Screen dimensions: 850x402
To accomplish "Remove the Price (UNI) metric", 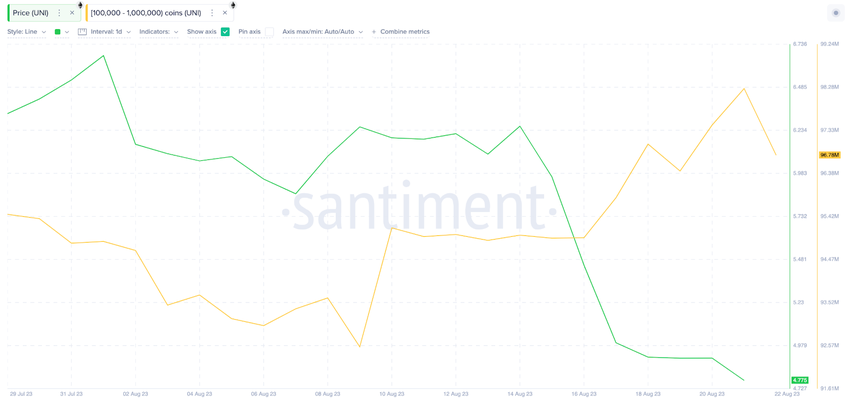I will click(x=72, y=12).
